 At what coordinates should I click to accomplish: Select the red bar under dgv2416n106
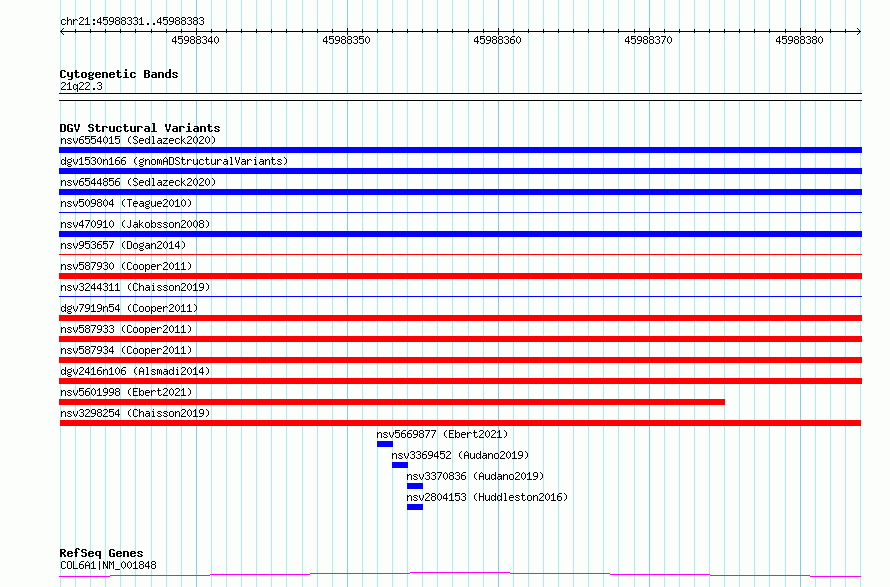(x=460, y=381)
